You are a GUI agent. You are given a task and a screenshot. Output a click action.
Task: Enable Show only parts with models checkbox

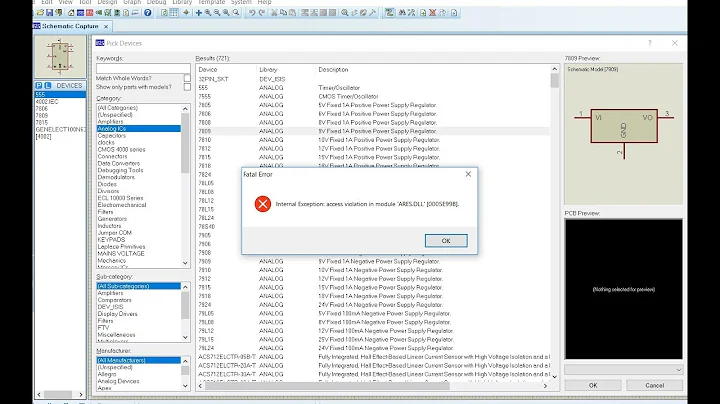[x=187, y=87]
